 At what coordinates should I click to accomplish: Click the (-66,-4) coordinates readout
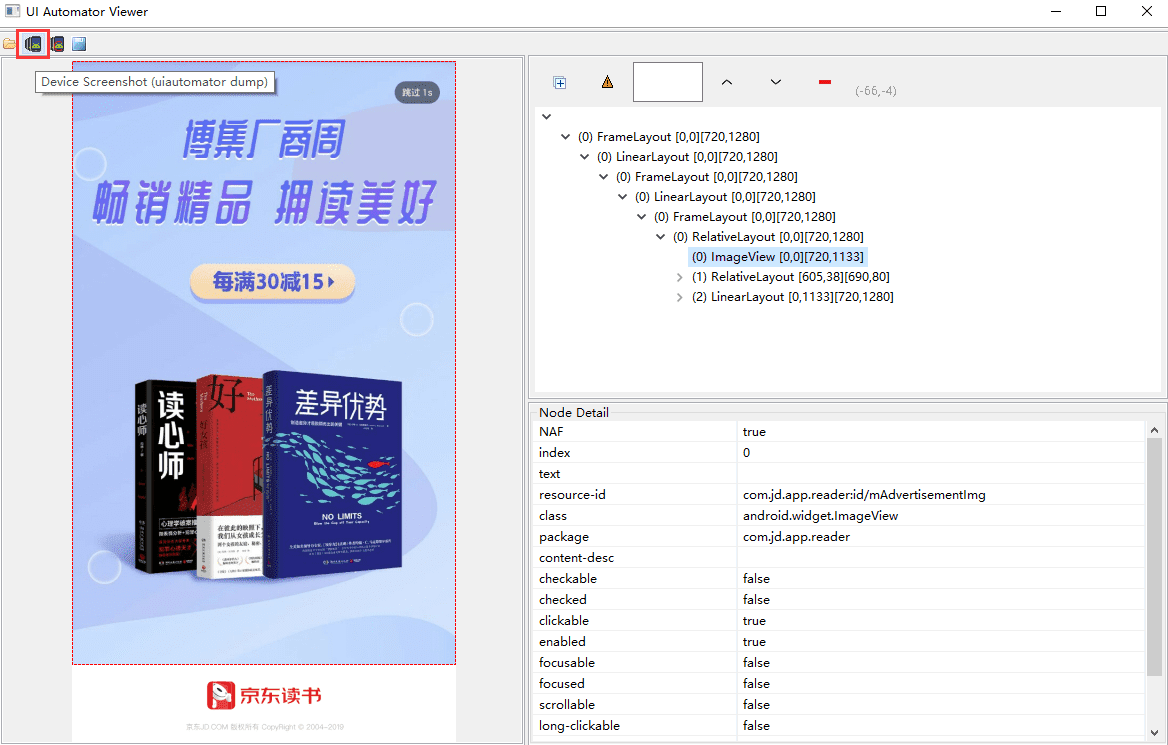point(876,91)
